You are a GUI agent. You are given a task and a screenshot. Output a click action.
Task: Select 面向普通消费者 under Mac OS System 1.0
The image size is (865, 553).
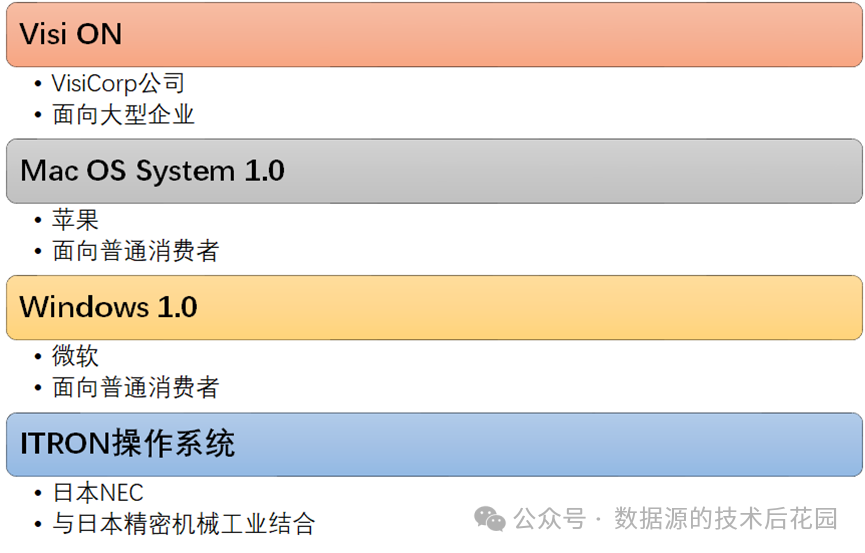[x=135, y=251]
